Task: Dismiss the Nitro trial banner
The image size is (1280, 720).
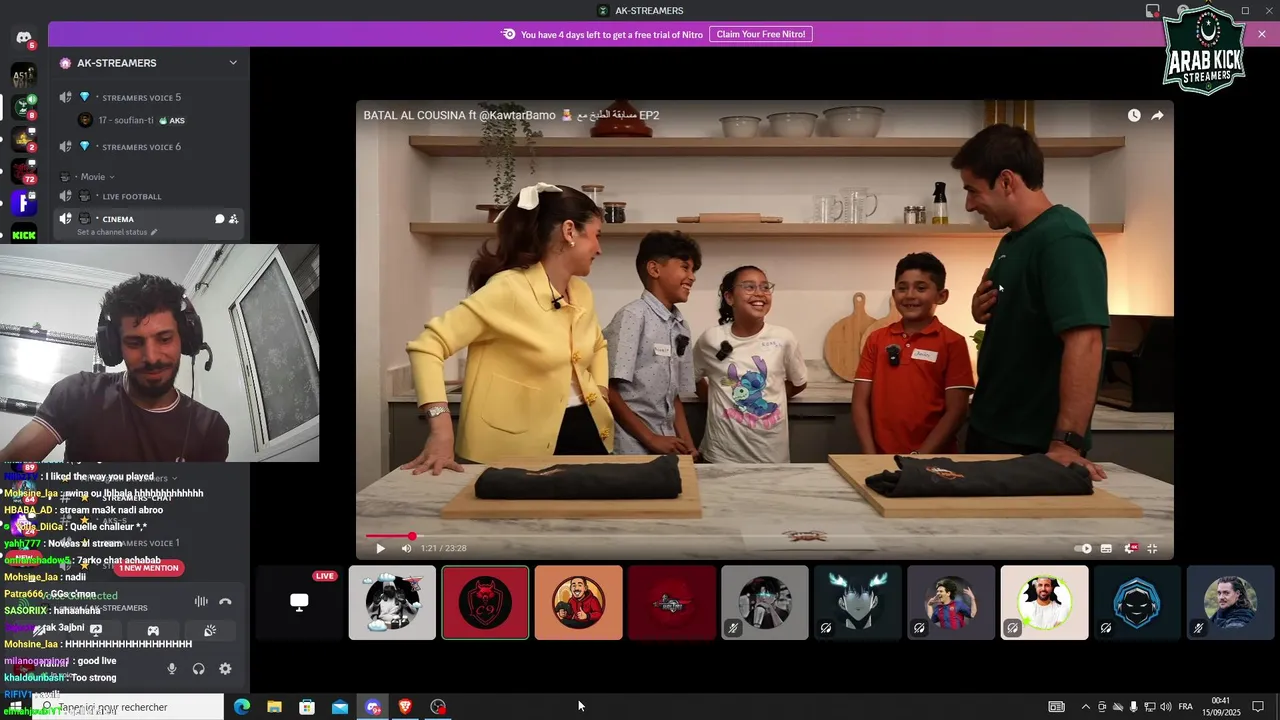Action: coord(1262,34)
